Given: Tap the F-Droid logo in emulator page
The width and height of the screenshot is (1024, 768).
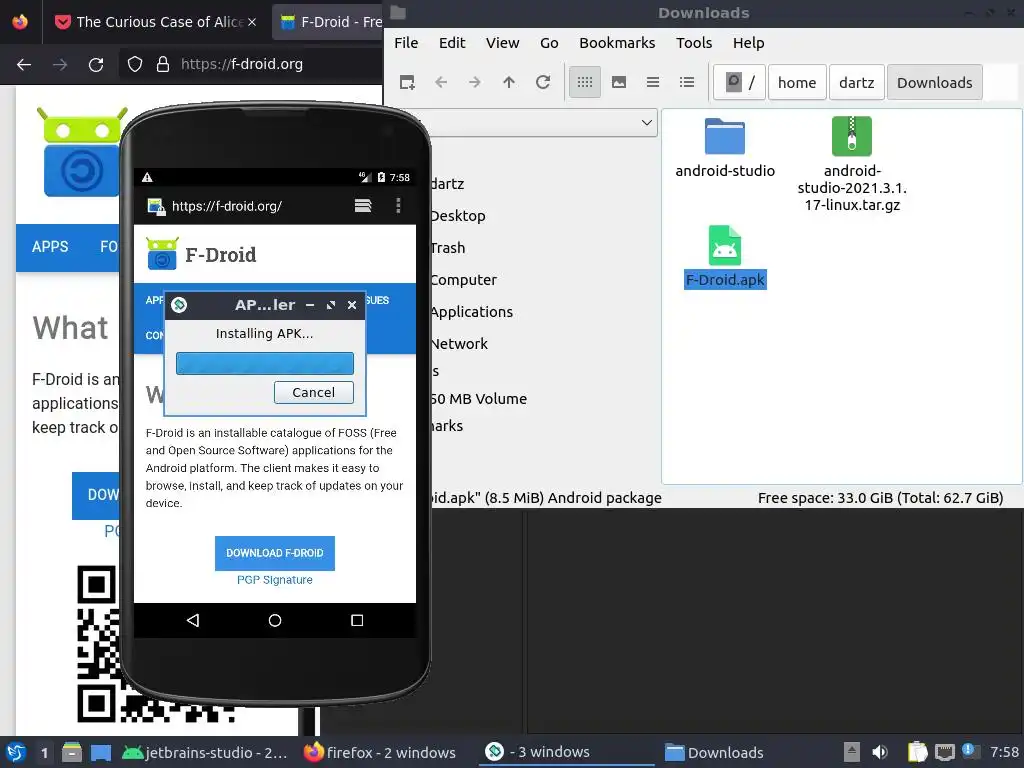Looking at the screenshot, I should [x=201, y=255].
